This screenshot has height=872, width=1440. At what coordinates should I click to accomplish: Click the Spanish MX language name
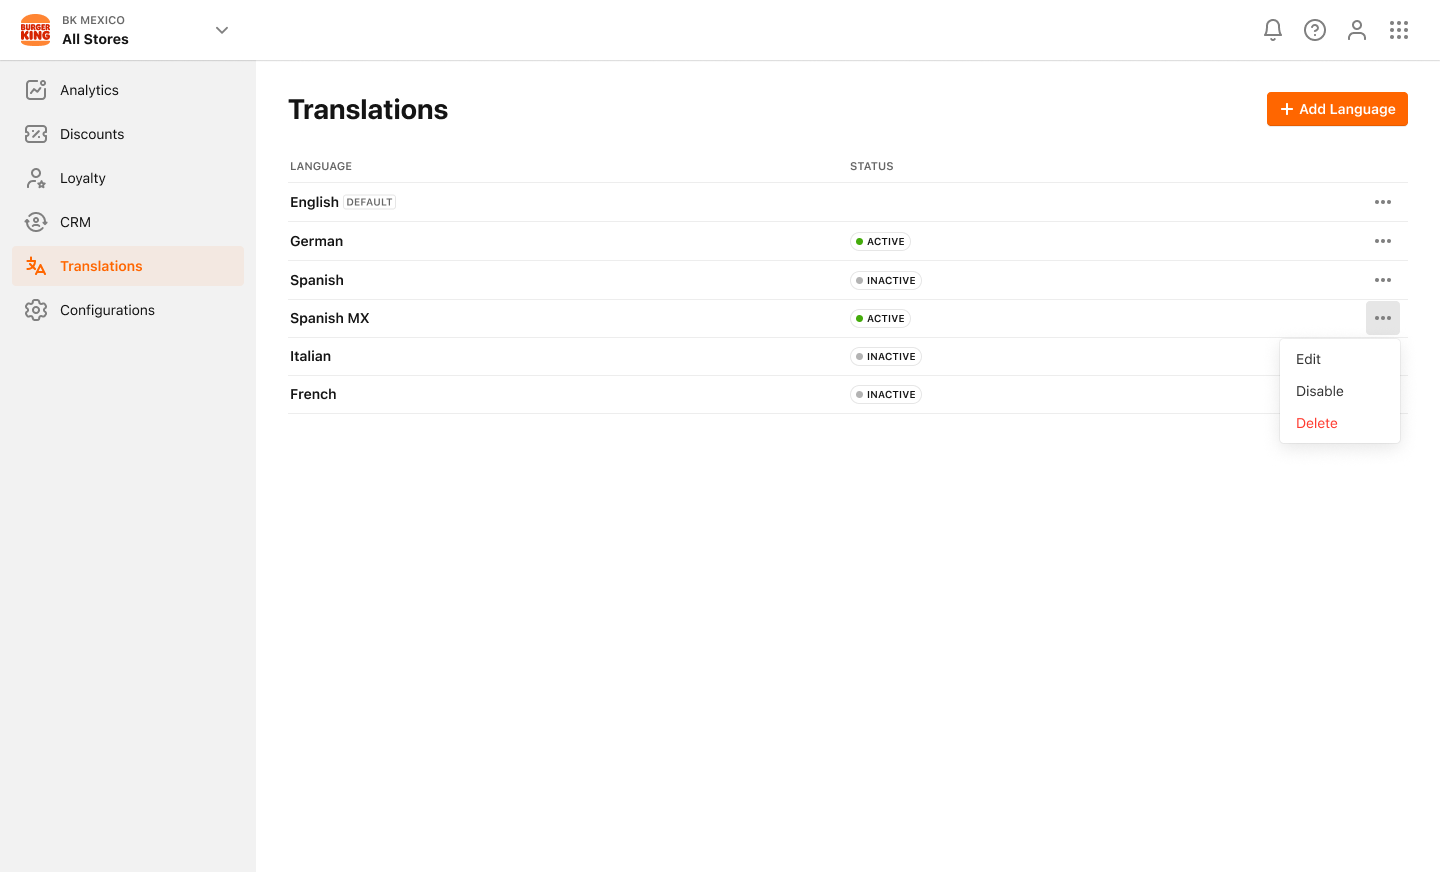pyautogui.click(x=329, y=318)
